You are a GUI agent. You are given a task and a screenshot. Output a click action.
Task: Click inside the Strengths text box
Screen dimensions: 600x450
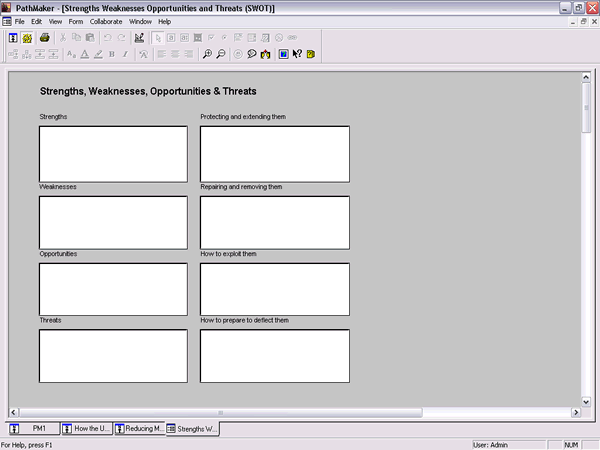click(x=113, y=154)
